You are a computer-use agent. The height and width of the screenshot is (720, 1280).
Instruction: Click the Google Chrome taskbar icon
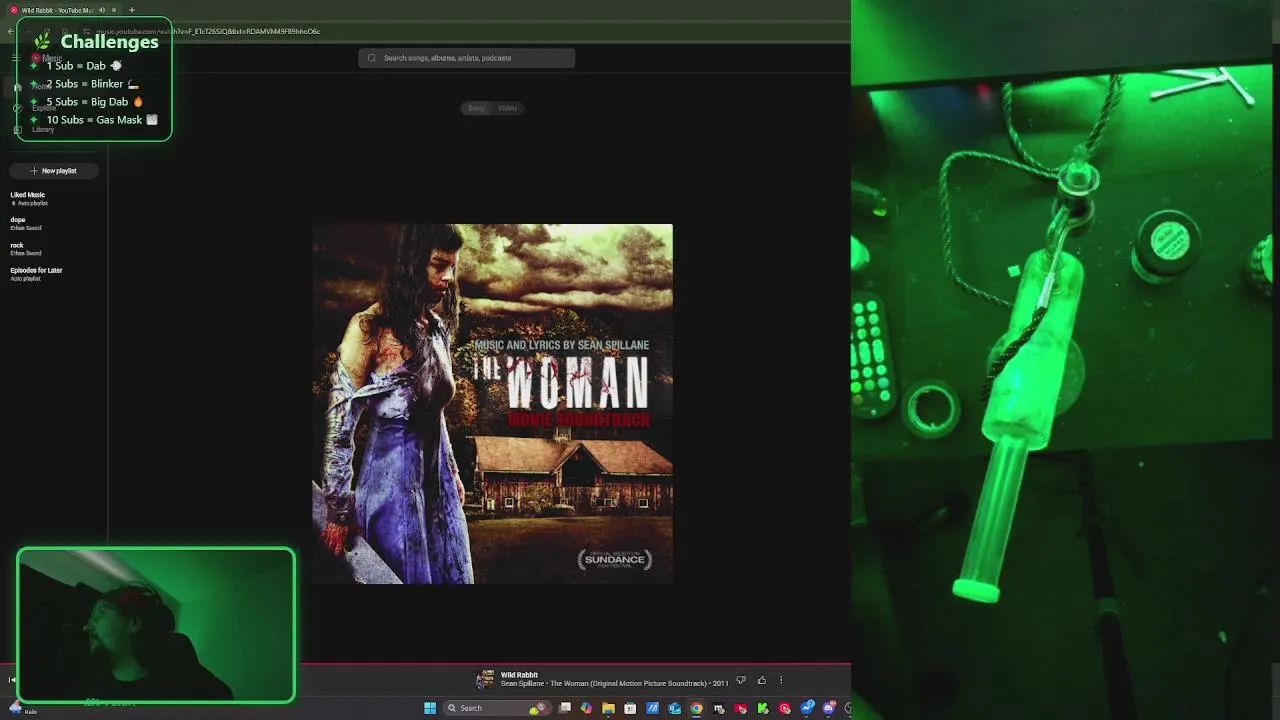[x=697, y=708]
